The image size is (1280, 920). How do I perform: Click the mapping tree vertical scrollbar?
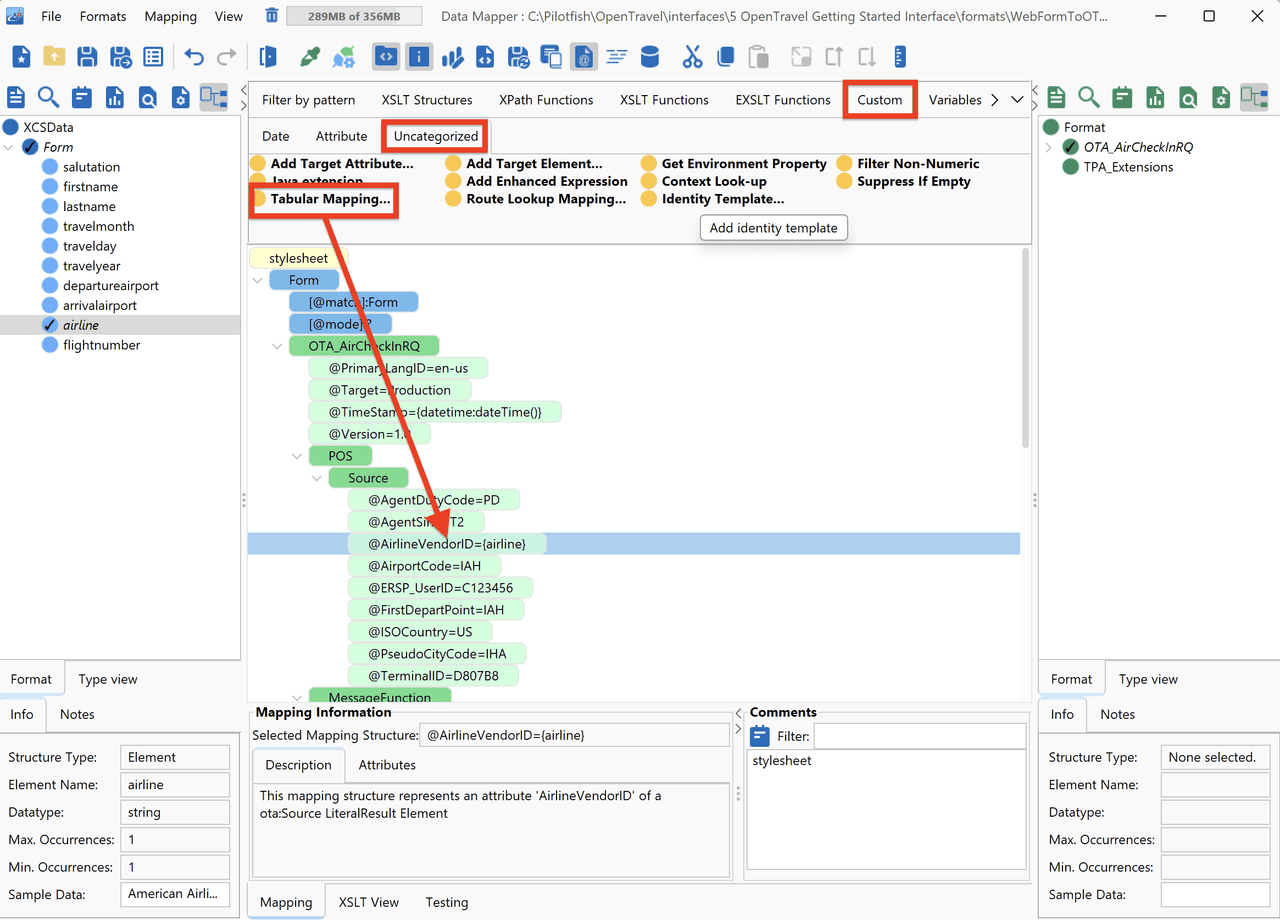pos(1025,348)
